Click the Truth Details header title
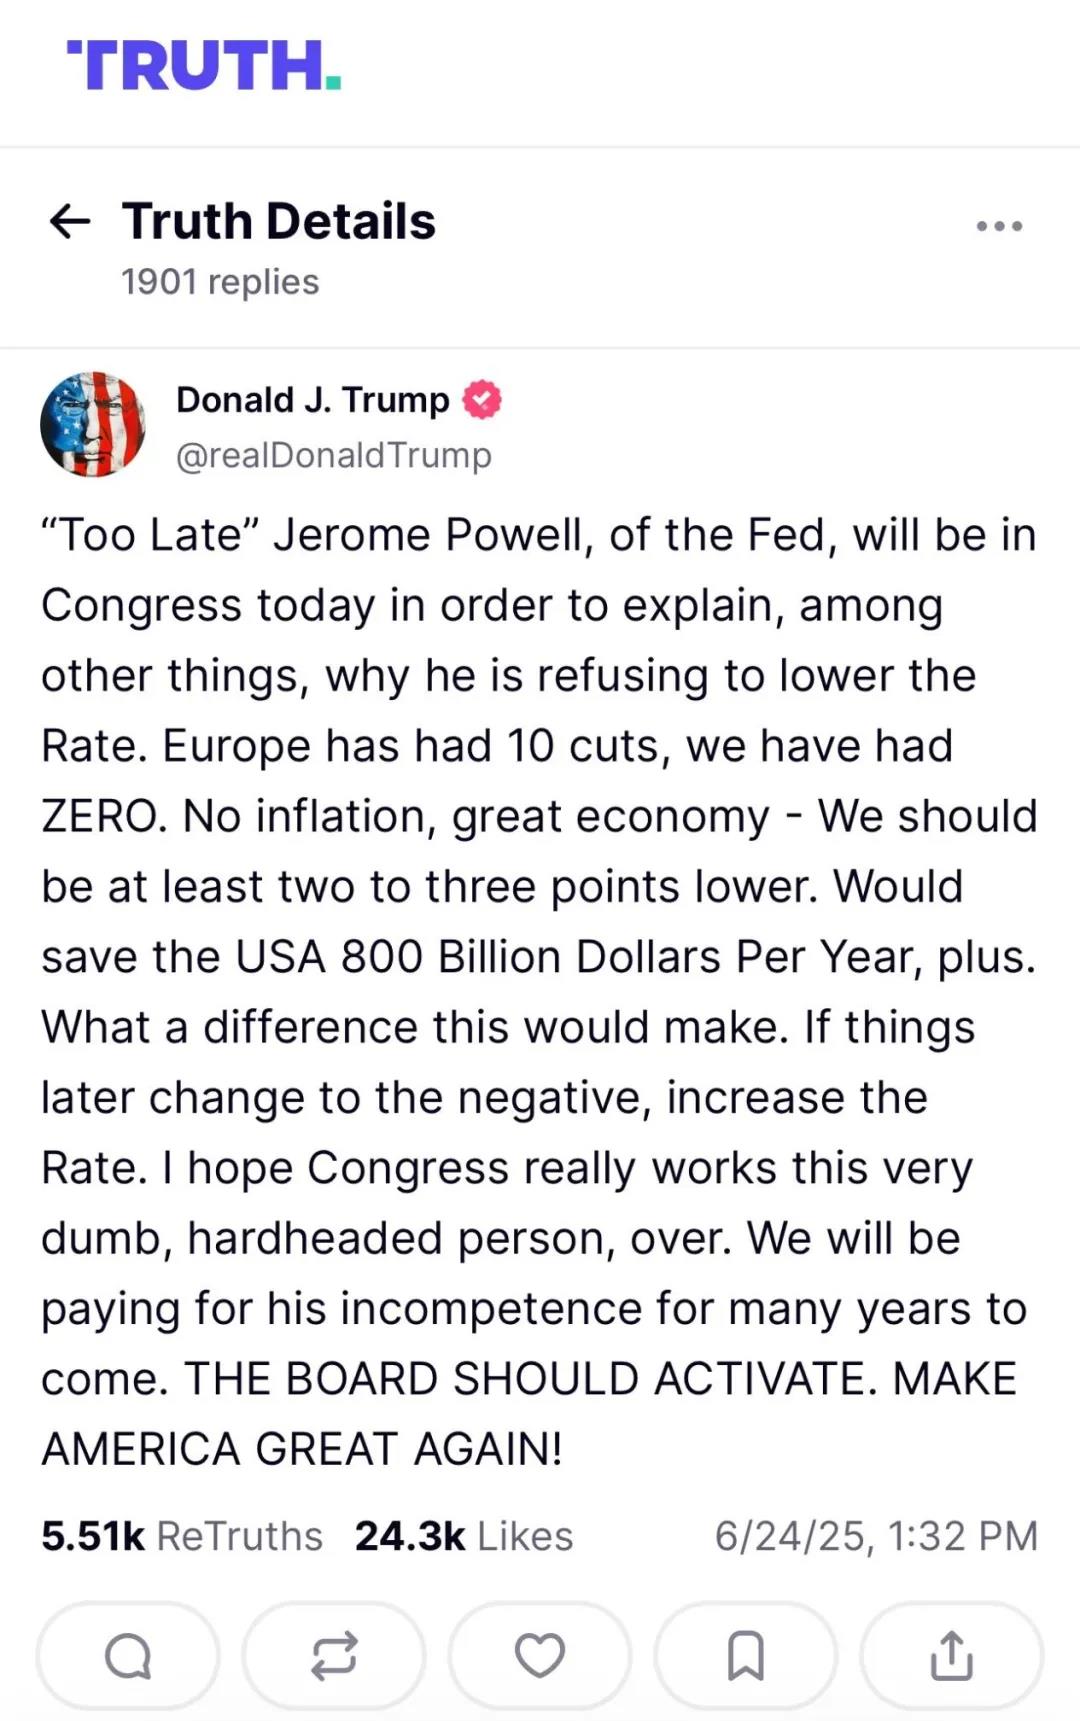Viewport: 1080px width, 1721px height. click(279, 221)
